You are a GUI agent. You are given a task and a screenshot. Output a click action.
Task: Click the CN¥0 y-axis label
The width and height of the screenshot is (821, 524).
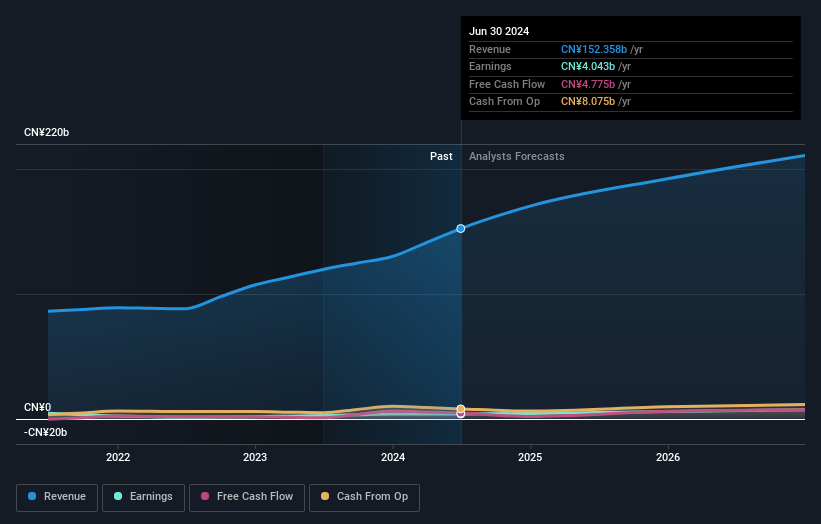pos(38,408)
